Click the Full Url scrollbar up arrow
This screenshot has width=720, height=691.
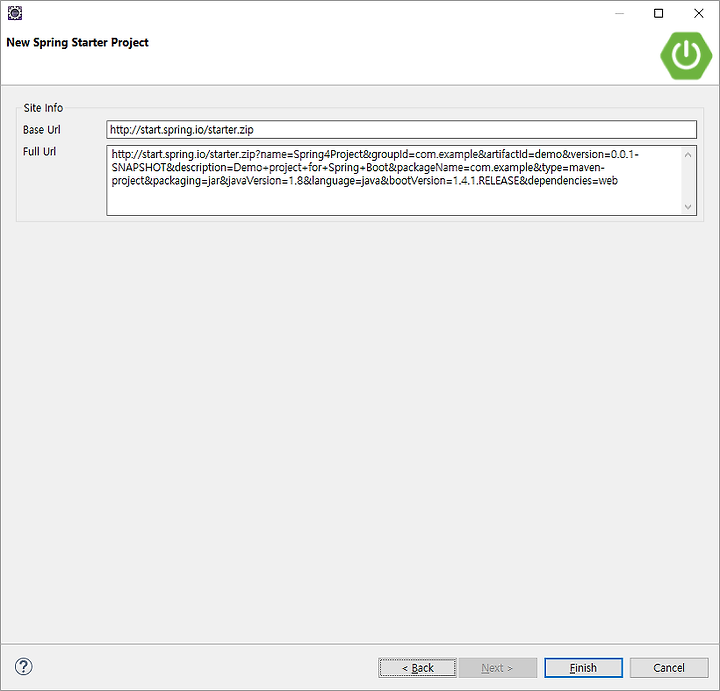tap(688, 155)
